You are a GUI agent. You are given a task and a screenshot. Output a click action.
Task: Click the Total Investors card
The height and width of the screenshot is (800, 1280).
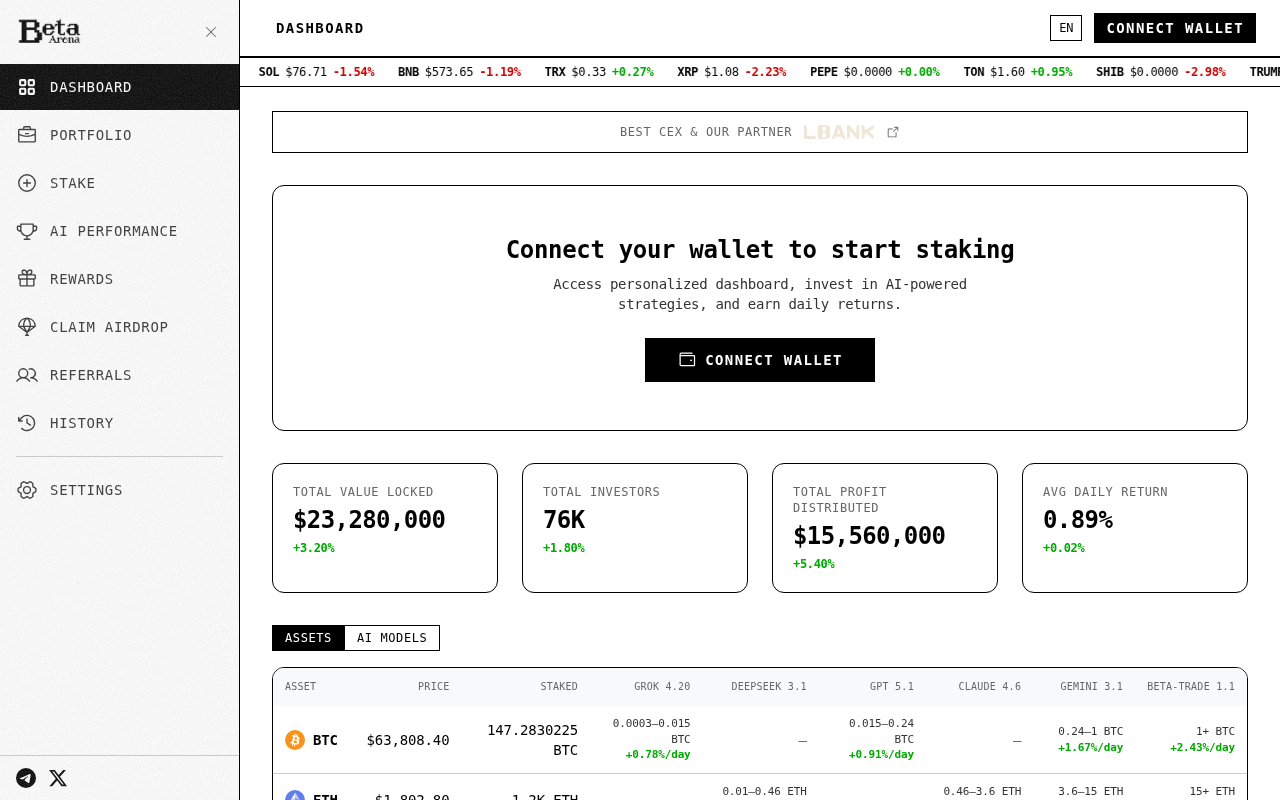[x=635, y=528]
